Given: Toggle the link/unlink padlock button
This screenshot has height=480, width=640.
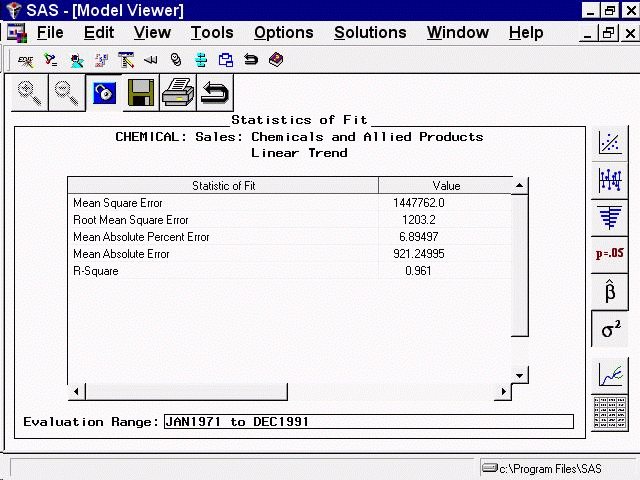Looking at the screenshot, I should tap(103, 93).
